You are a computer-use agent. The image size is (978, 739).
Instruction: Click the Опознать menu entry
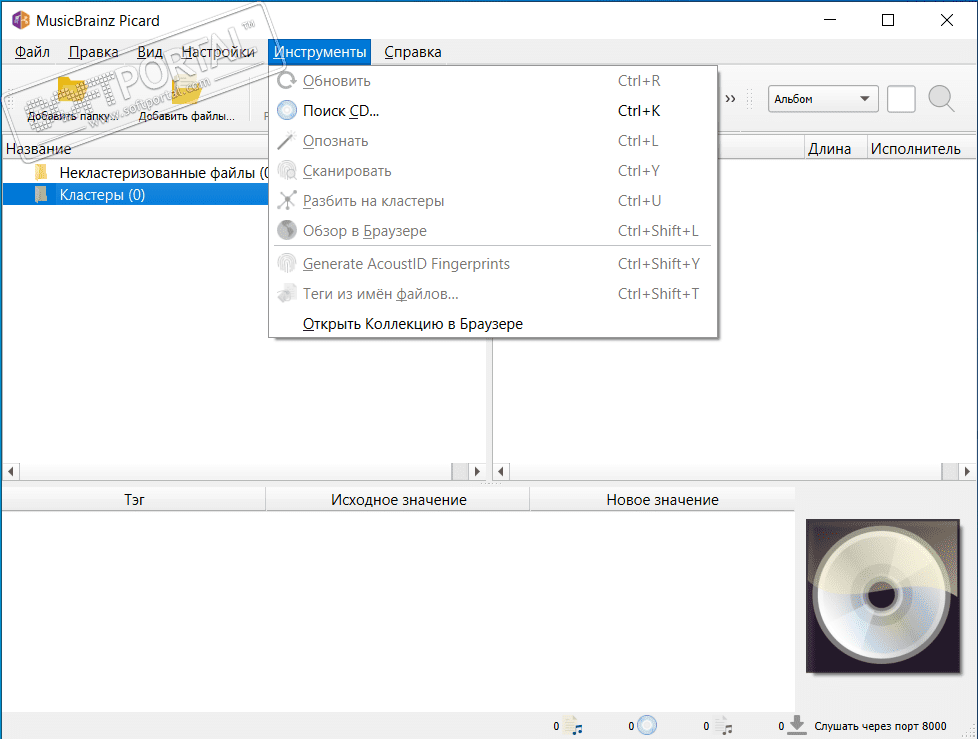tap(493, 141)
